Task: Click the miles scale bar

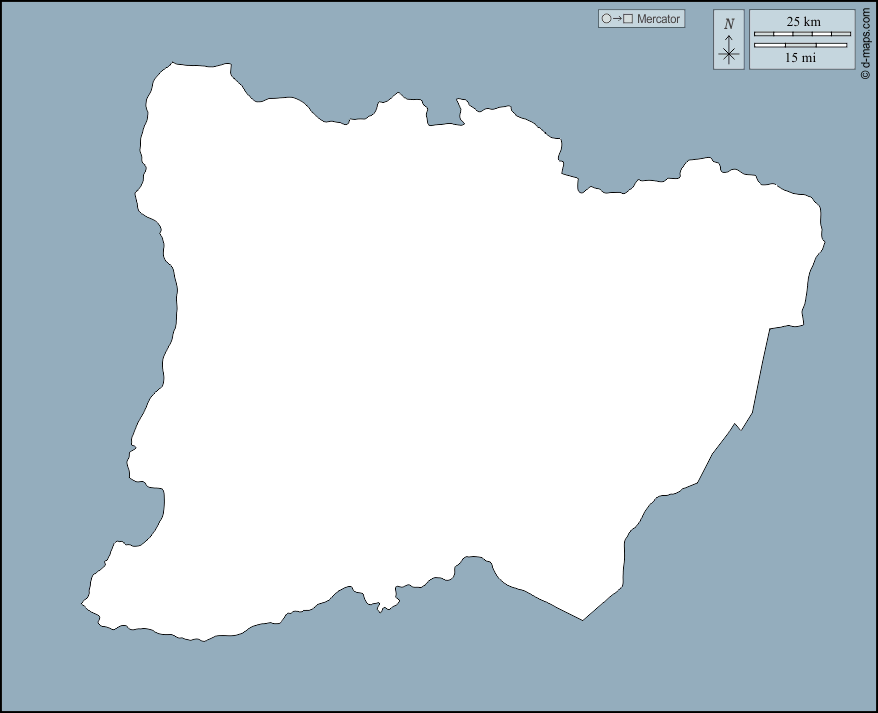Action: (x=801, y=45)
